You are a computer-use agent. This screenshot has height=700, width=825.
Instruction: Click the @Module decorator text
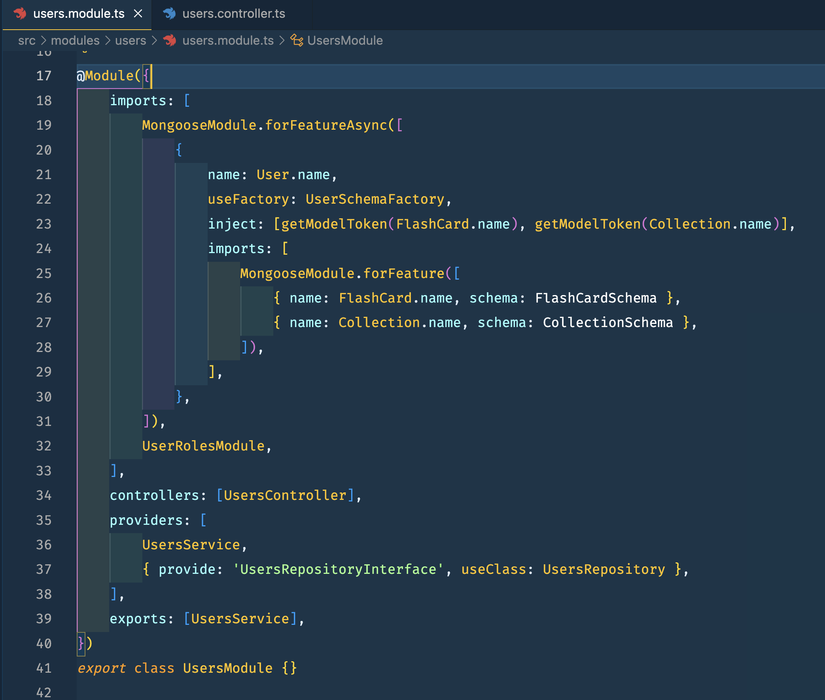(x=105, y=76)
